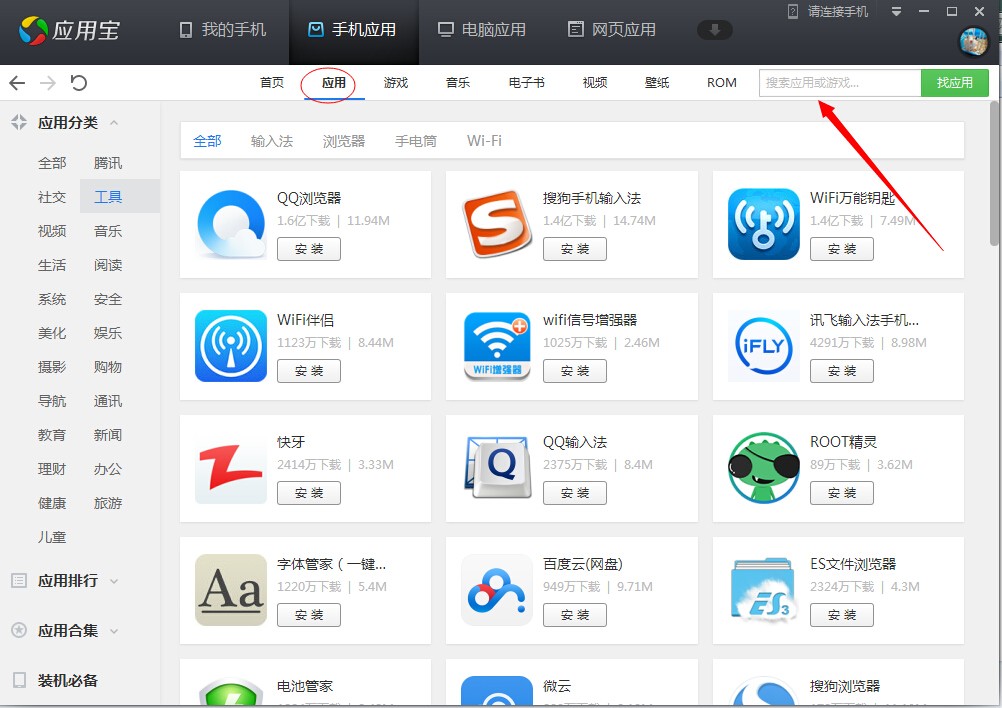1002x708 pixels.
Task: Select 摄影 category in sidebar
Action: click(x=52, y=367)
